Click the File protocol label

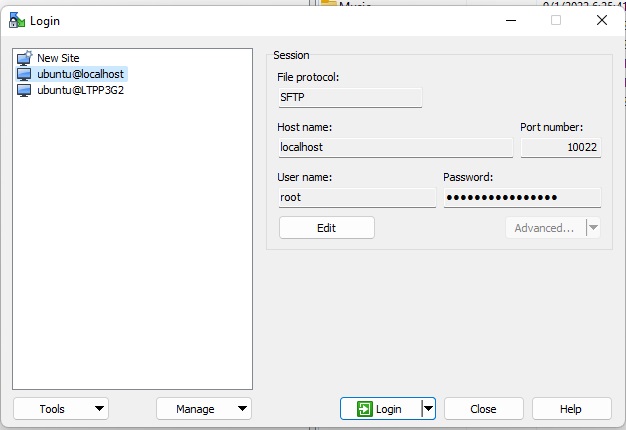(308, 77)
